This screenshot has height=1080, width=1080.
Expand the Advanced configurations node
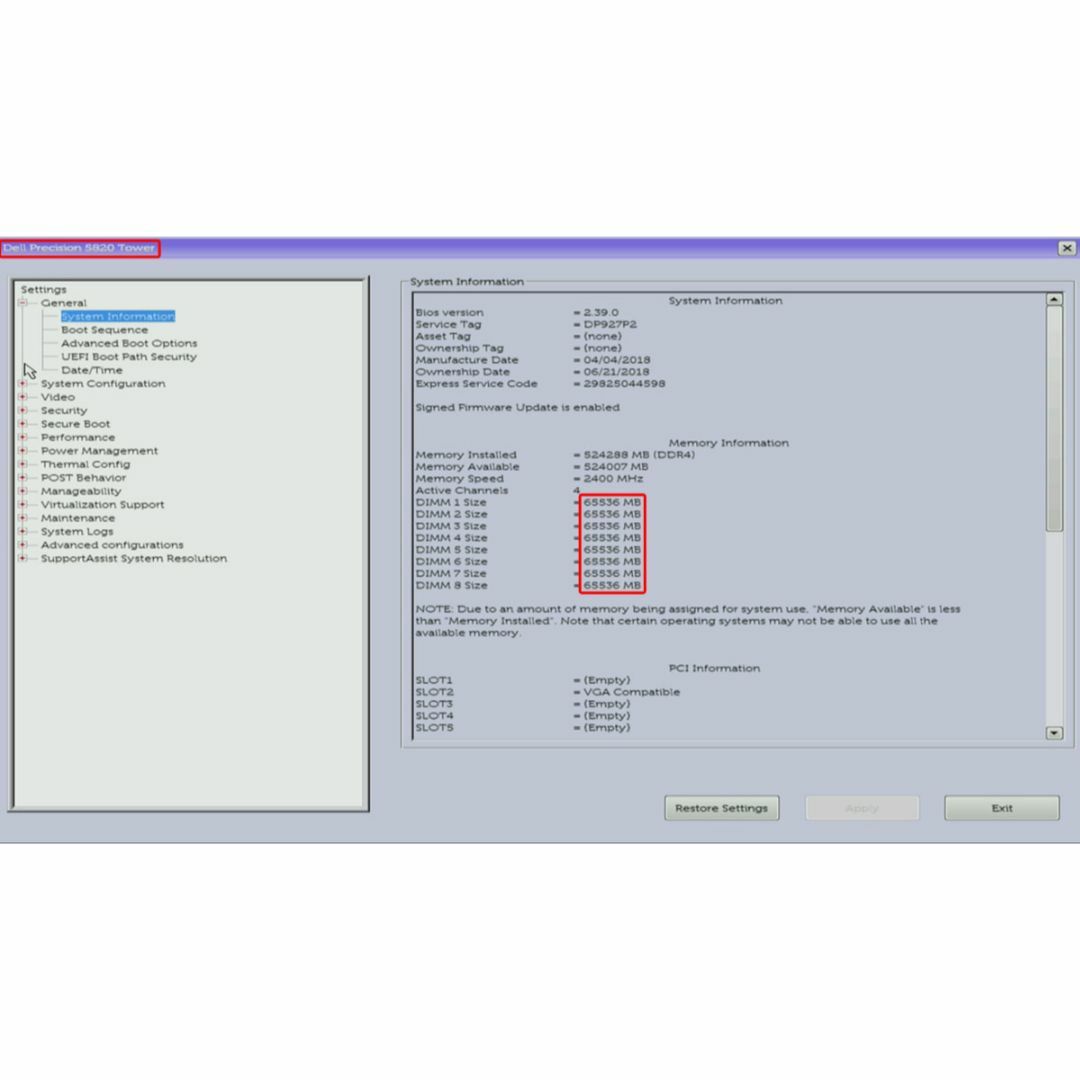point(23,545)
